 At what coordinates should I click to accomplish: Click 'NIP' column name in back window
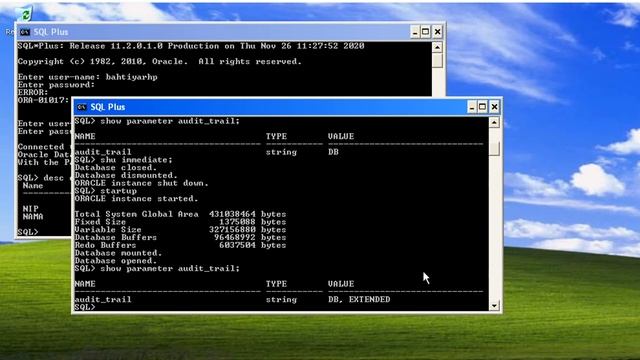coord(30,209)
